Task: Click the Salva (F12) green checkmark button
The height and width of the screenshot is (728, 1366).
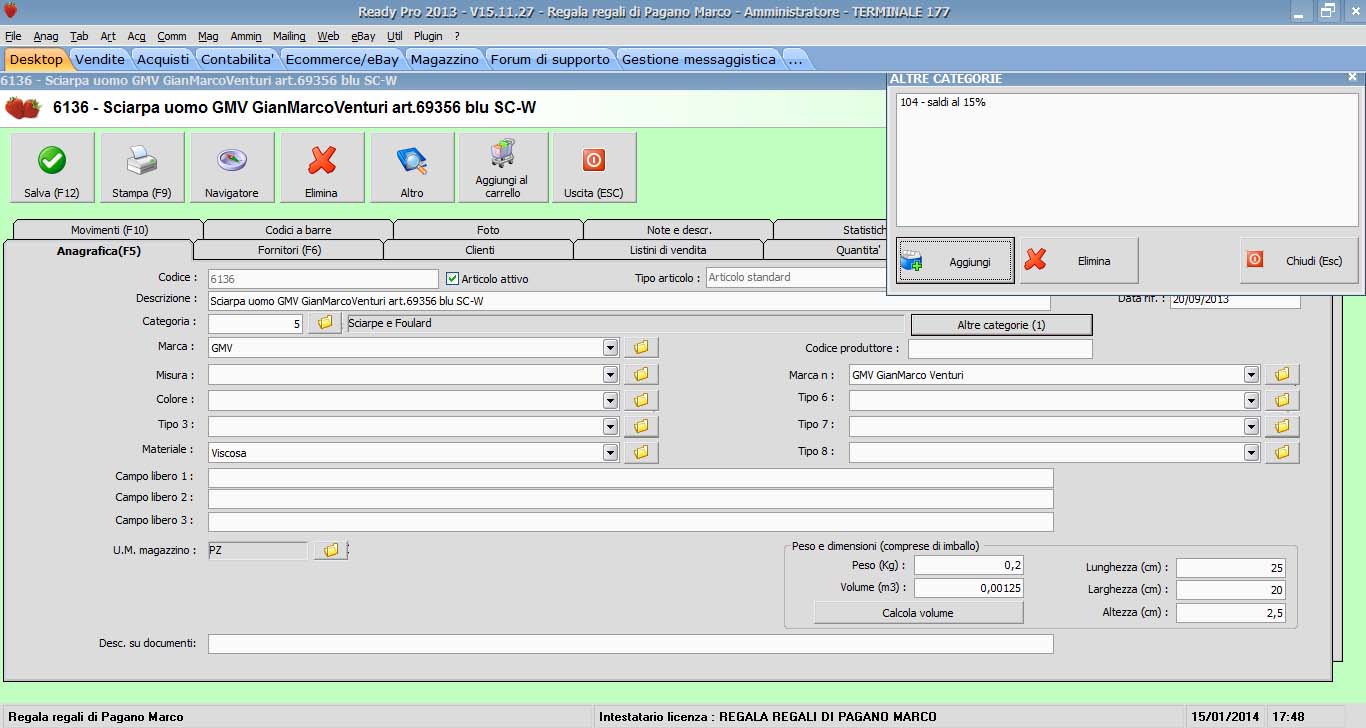Action: pos(52,168)
